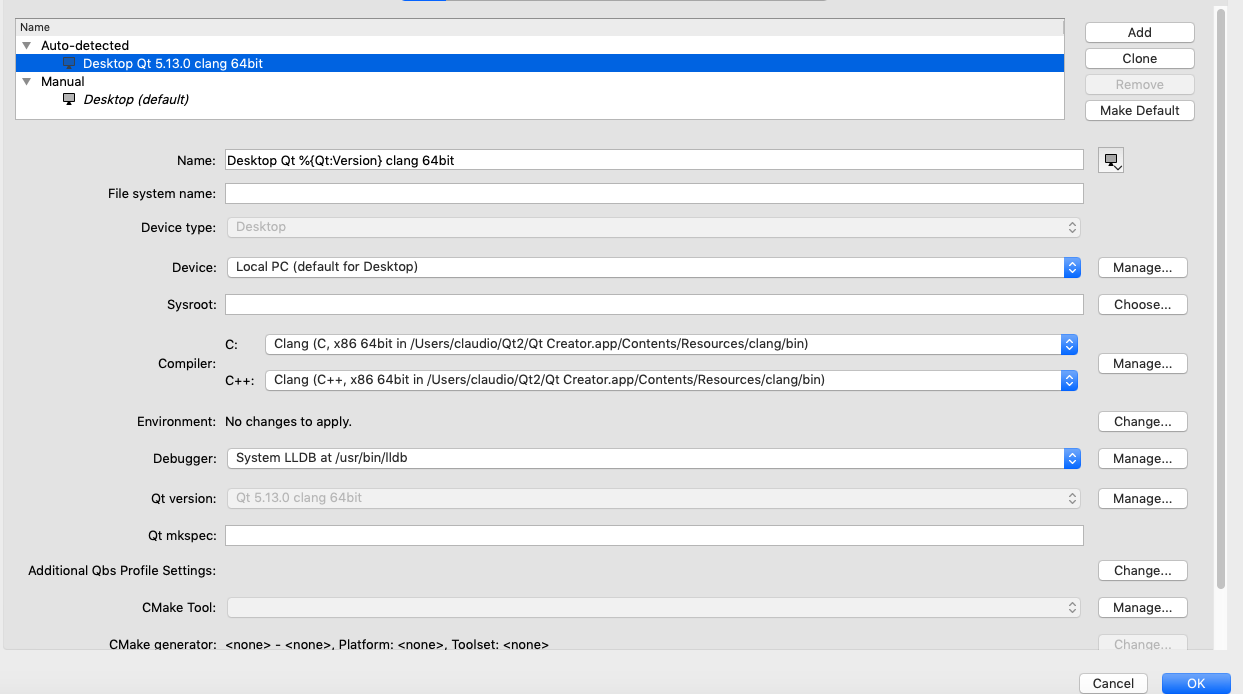Click Change button for Environment

[1142, 421]
